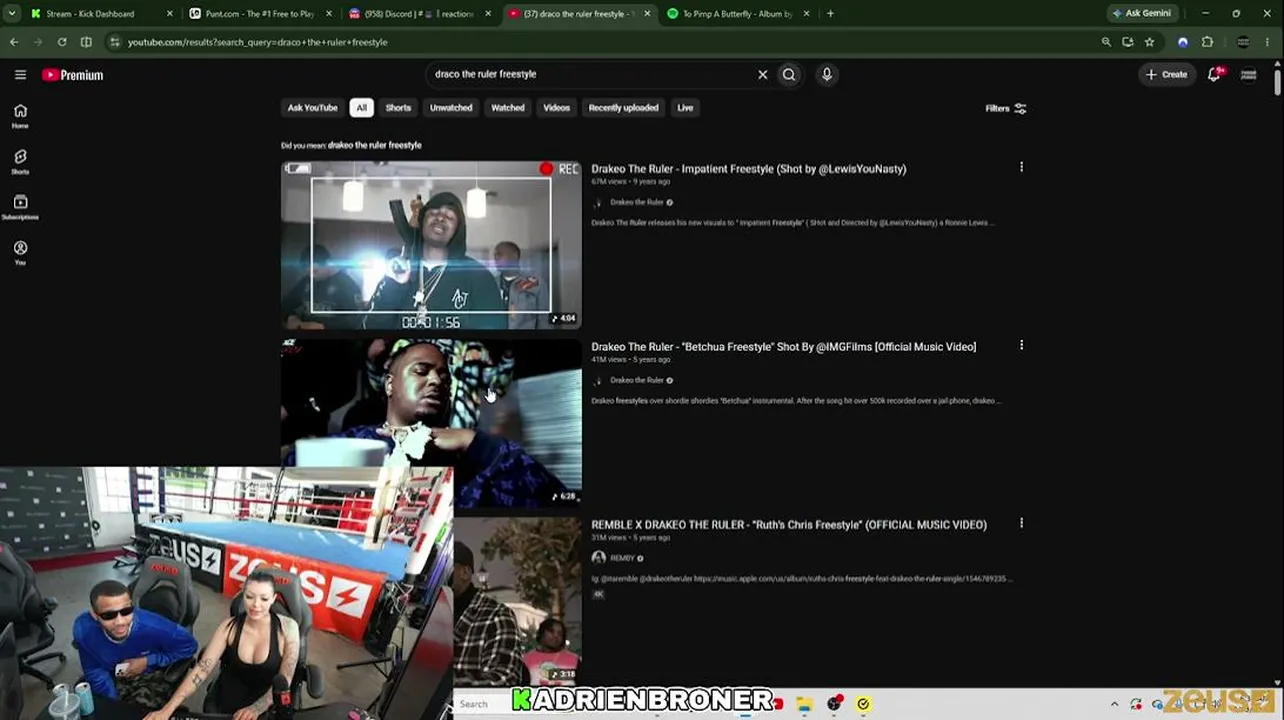Open a new browser tab
Screen dimensions: 1284x720
click(830, 14)
